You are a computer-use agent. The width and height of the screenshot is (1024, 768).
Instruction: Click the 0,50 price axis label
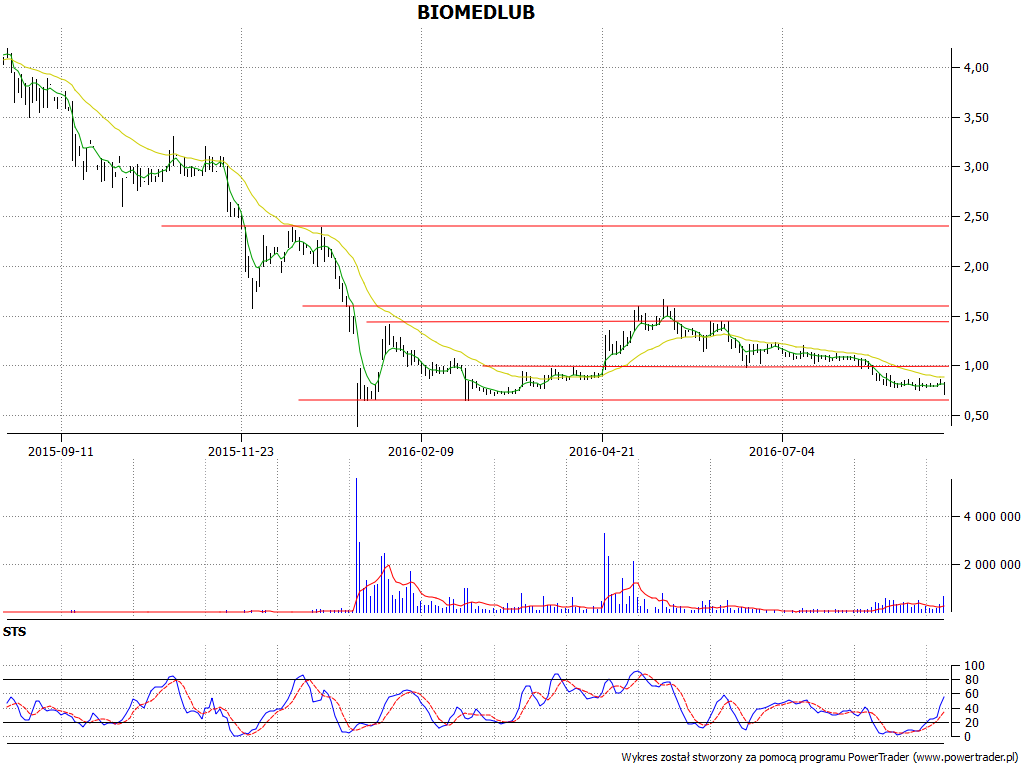[x=975, y=416]
